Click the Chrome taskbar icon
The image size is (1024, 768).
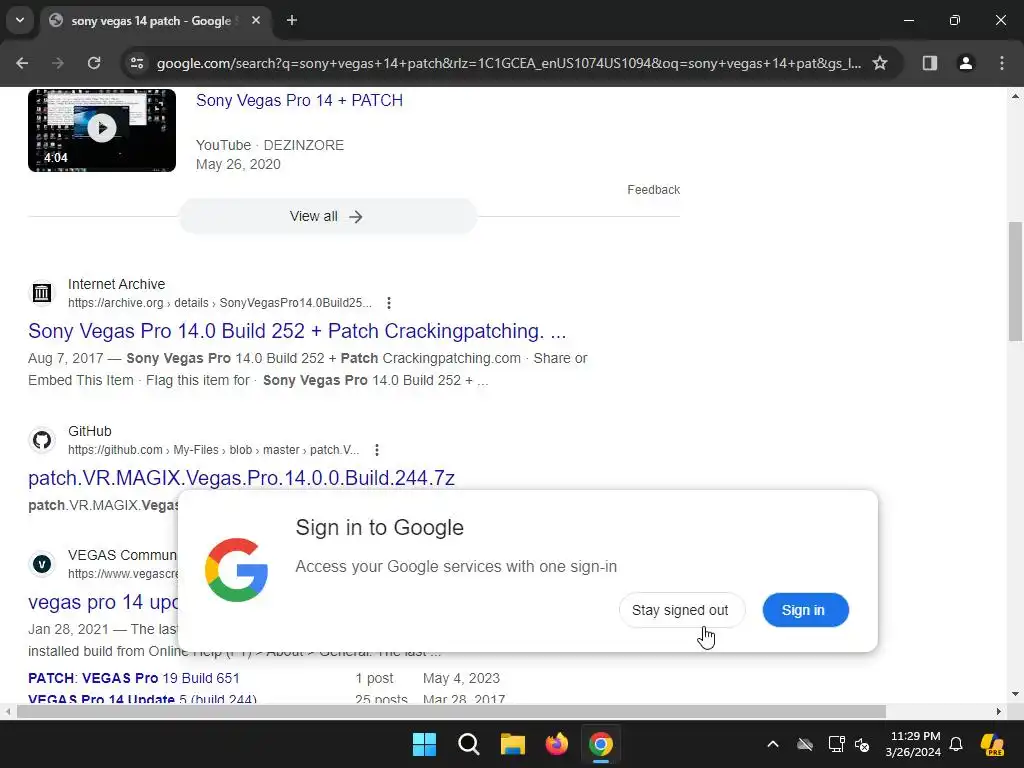[x=601, y=744]
